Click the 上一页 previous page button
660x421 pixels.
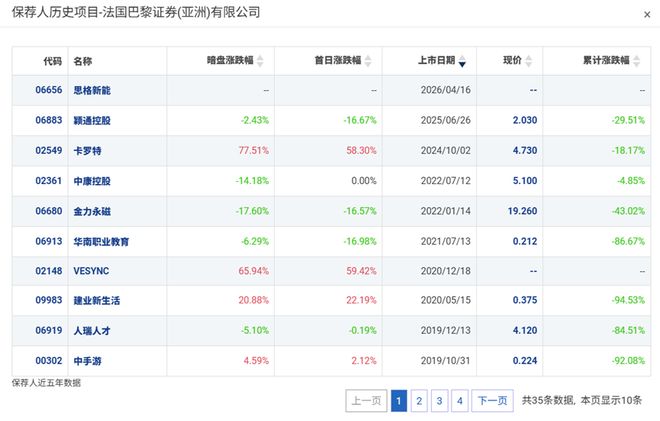(x=365, y=401)
